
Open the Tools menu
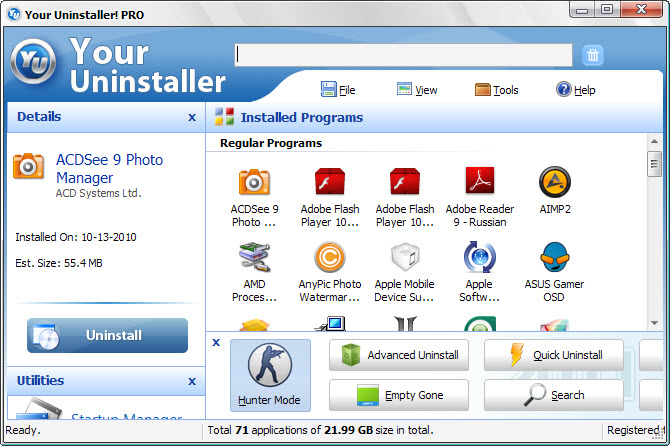pyautogui.click(x=497, y=90)
